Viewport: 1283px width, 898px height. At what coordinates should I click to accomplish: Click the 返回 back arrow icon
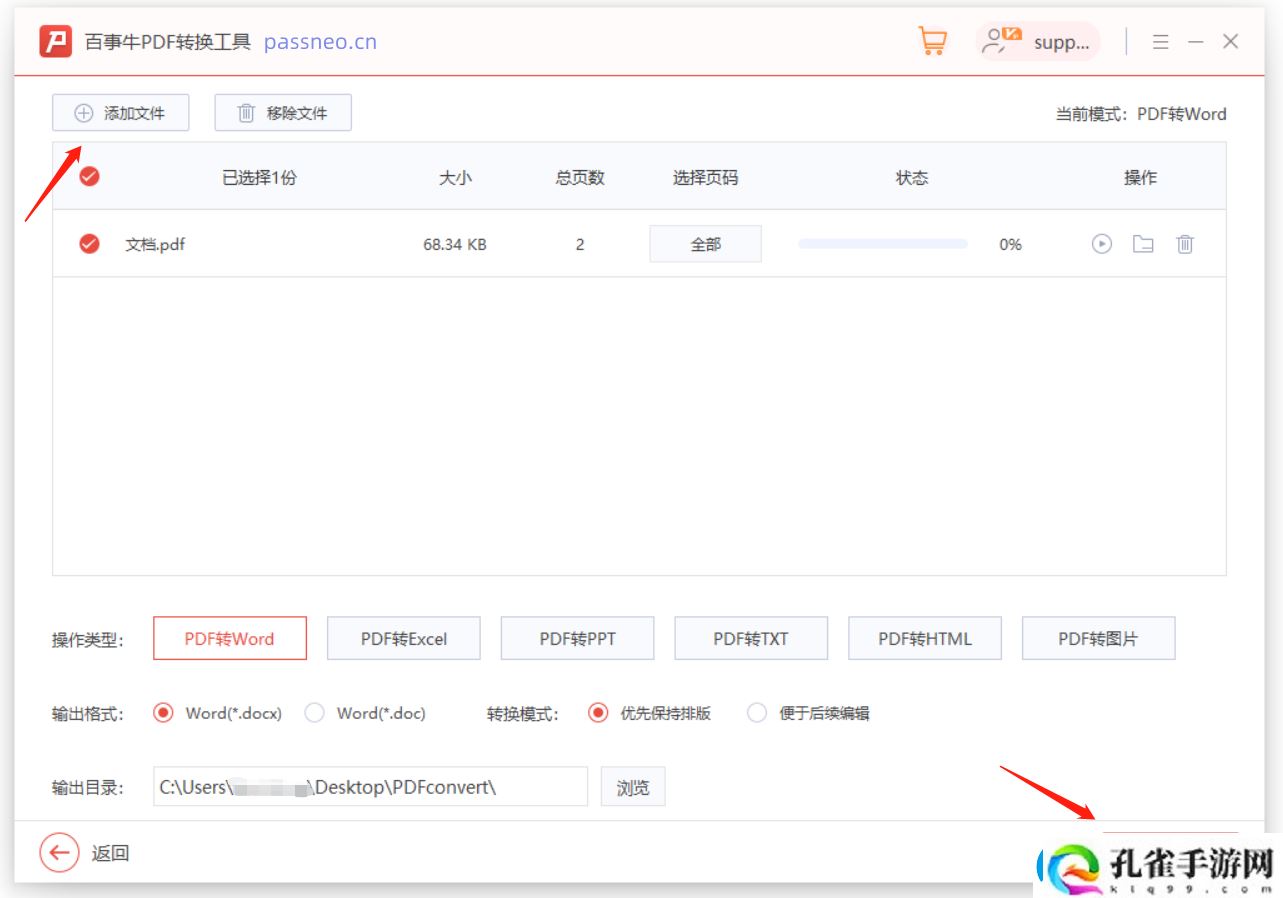(59, 853)
